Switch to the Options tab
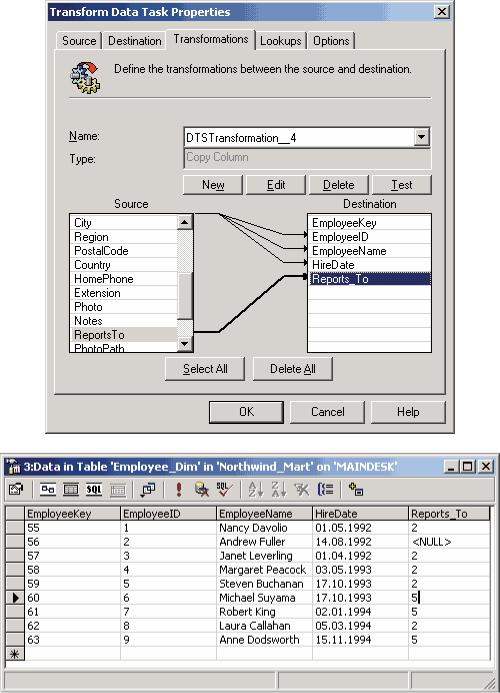The width and height of the screenshot is (500, 693). point(331,41)
